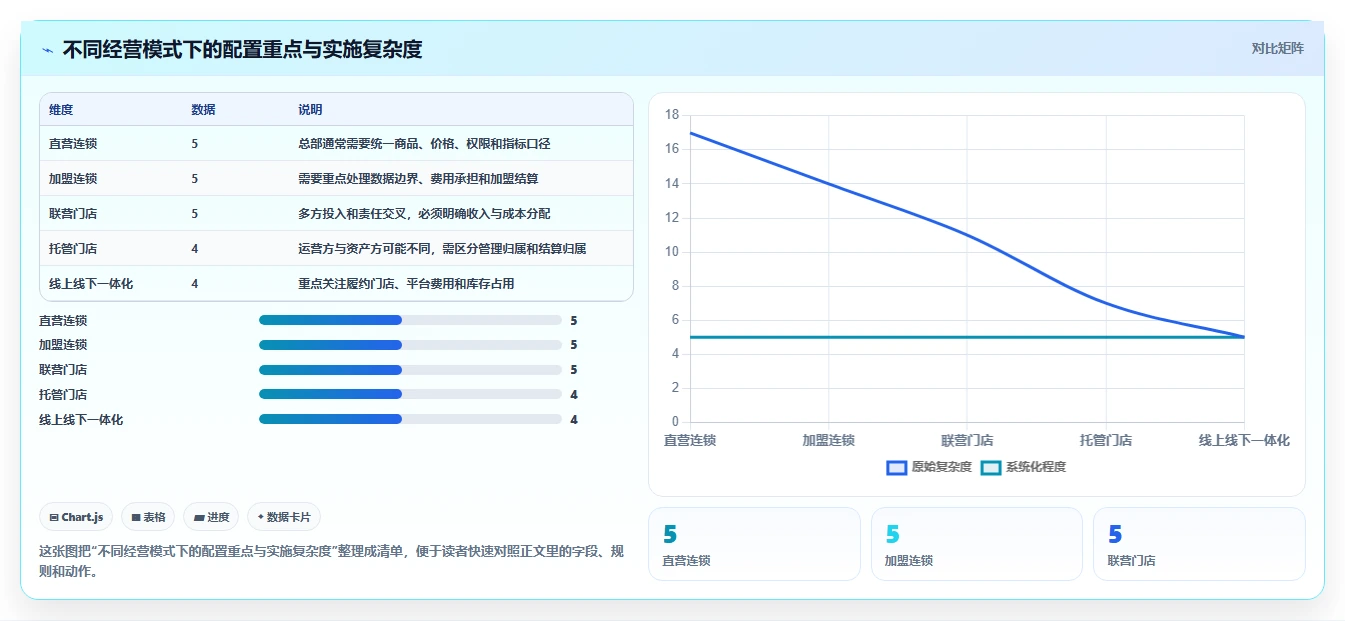Click the 加盟连锁 data card
The width and height of the screenshot is (1345, 621).
[x=976, y=544]
